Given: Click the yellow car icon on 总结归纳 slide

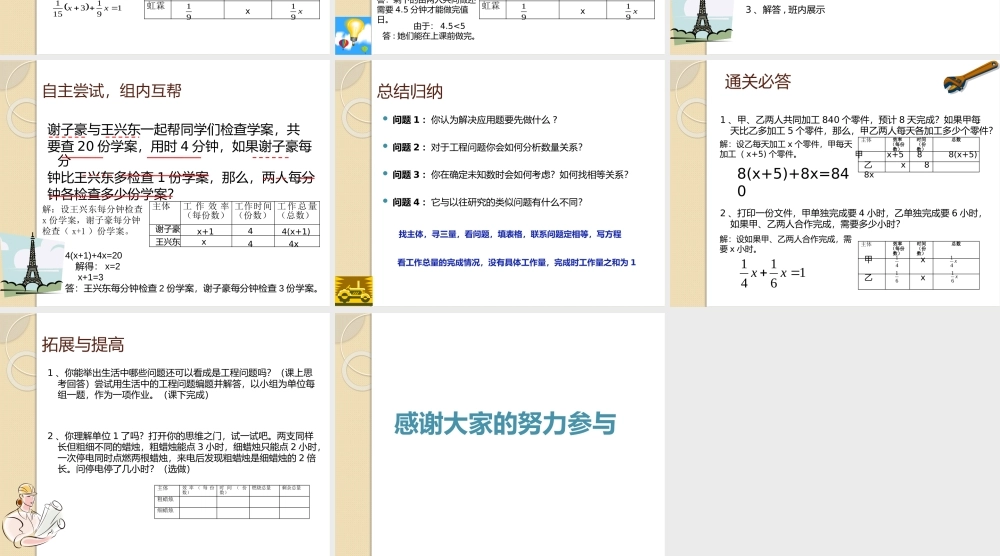Looking at the screenshot, I should click(353, 291).
